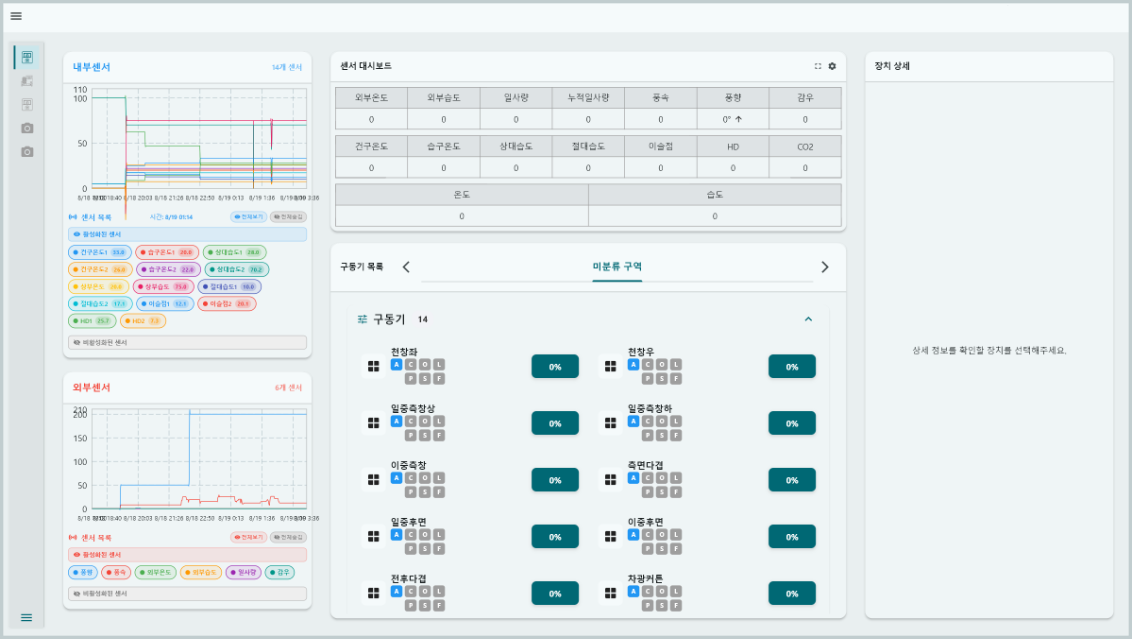Click 전체보기 button under 내부센서 chart
Screen dimensions: 1132x639
(248, 216)
